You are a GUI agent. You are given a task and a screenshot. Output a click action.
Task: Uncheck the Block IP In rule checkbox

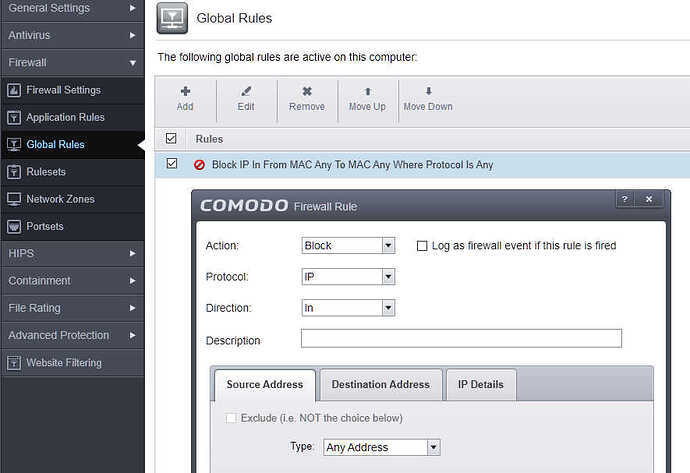tap(172, 164)
